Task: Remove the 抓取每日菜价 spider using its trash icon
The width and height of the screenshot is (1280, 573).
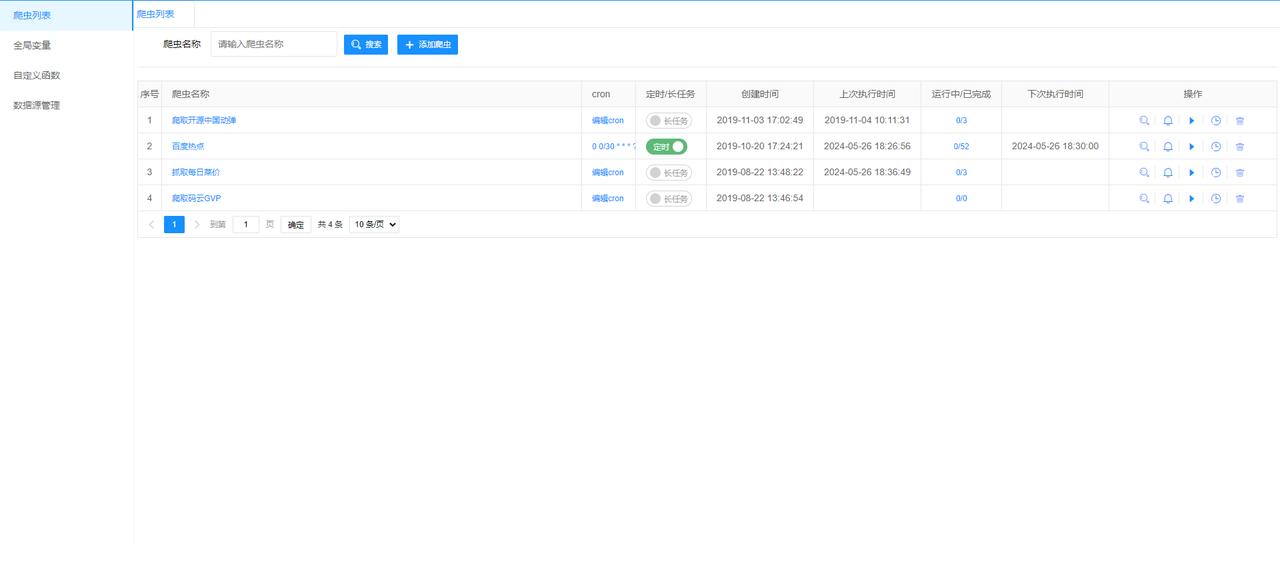Action: point(1240,173)
